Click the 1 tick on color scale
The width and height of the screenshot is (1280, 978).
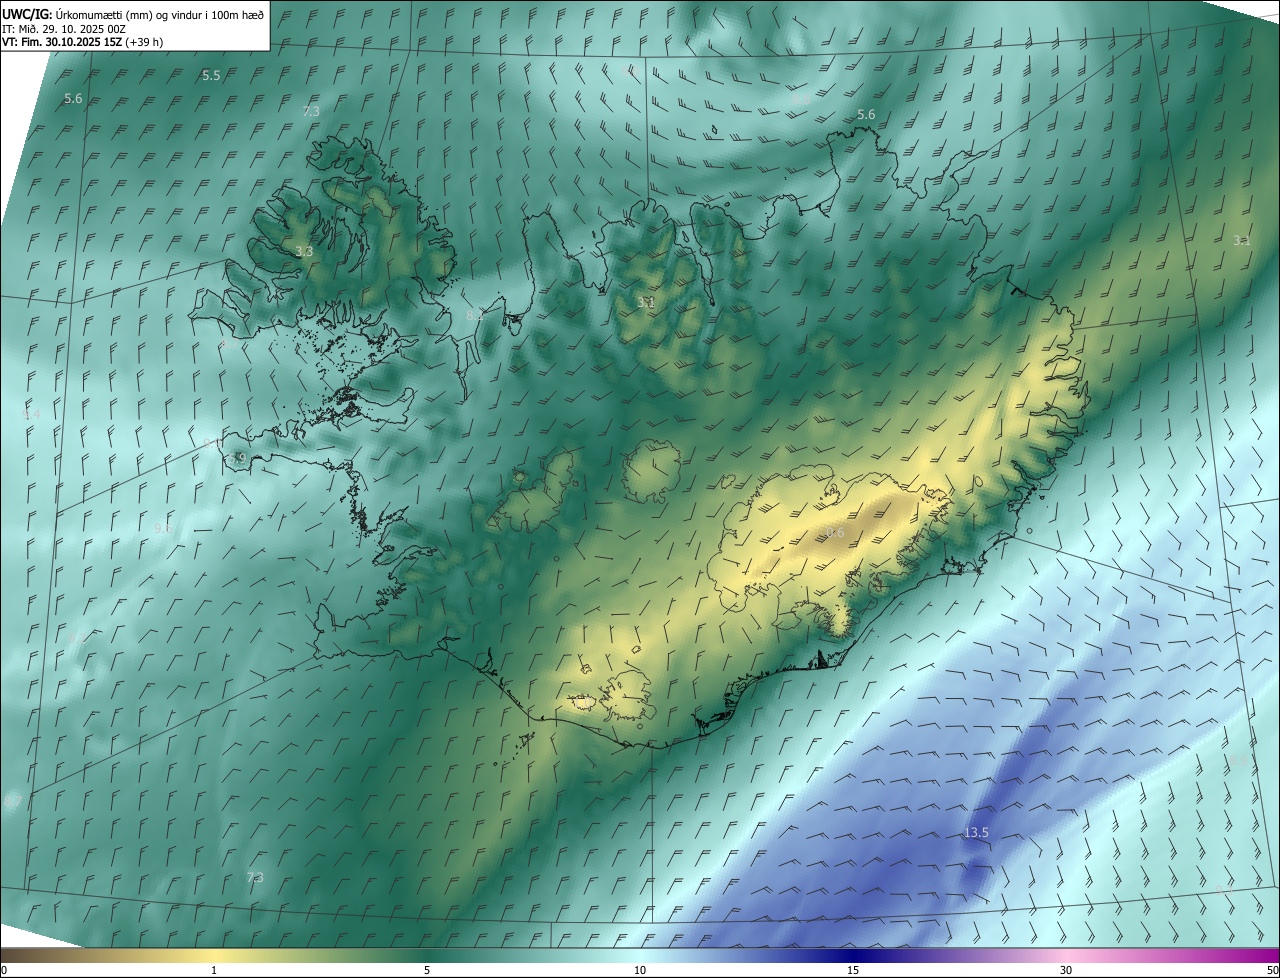tap(214, 971)
